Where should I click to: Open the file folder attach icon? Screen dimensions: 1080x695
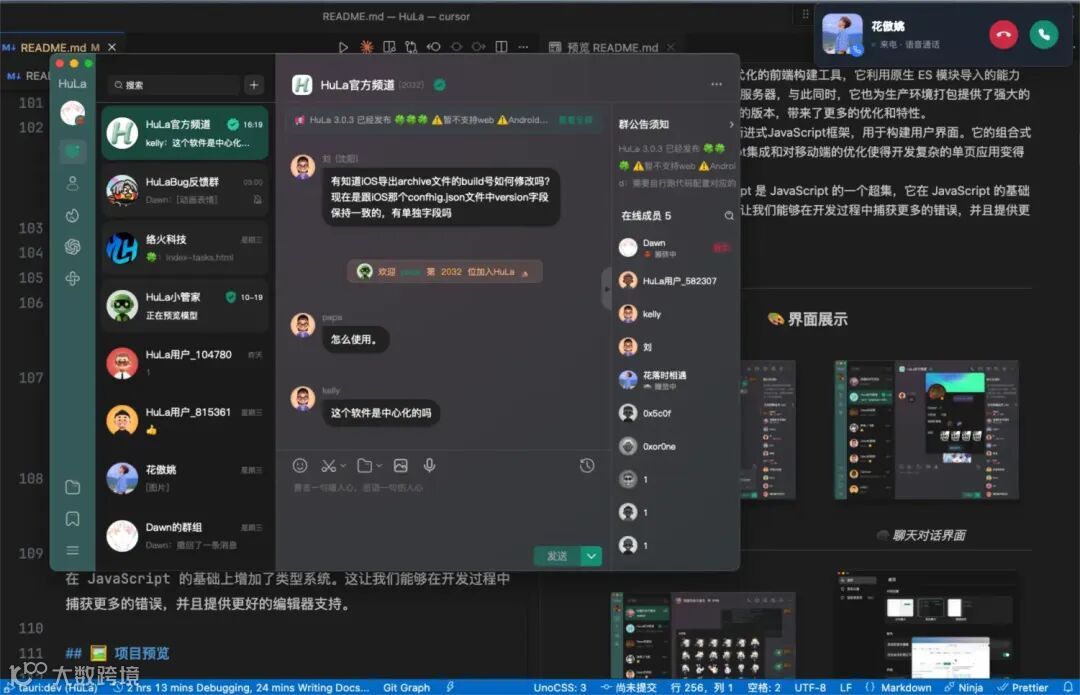point(364,466)
